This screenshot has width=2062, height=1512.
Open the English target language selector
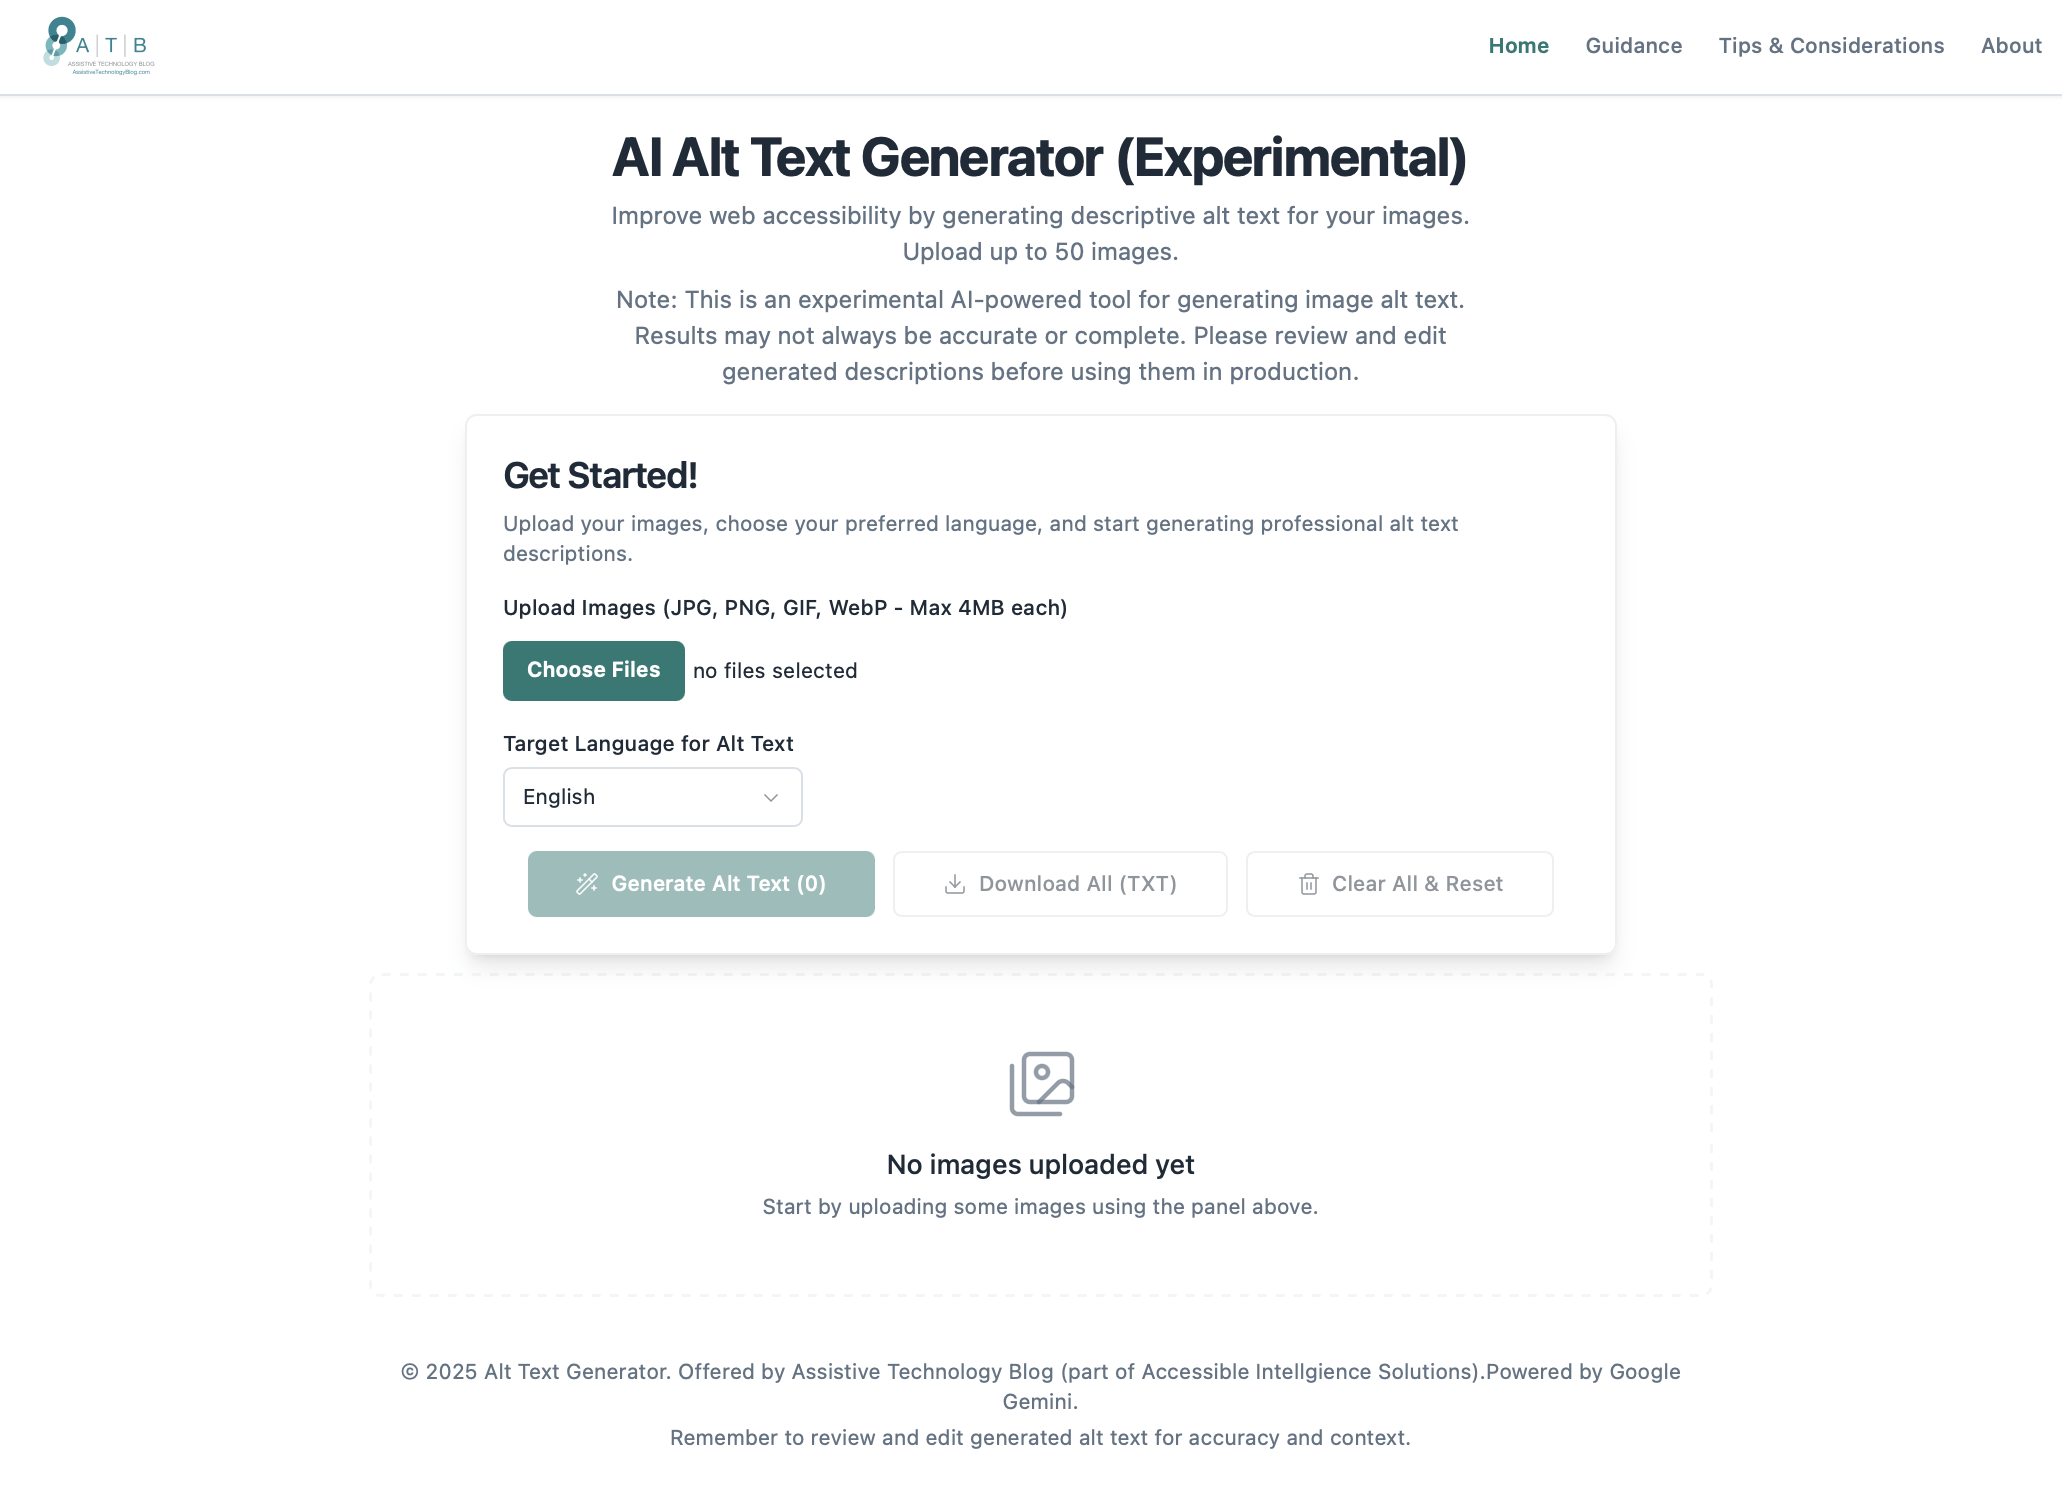pos(652,797)
